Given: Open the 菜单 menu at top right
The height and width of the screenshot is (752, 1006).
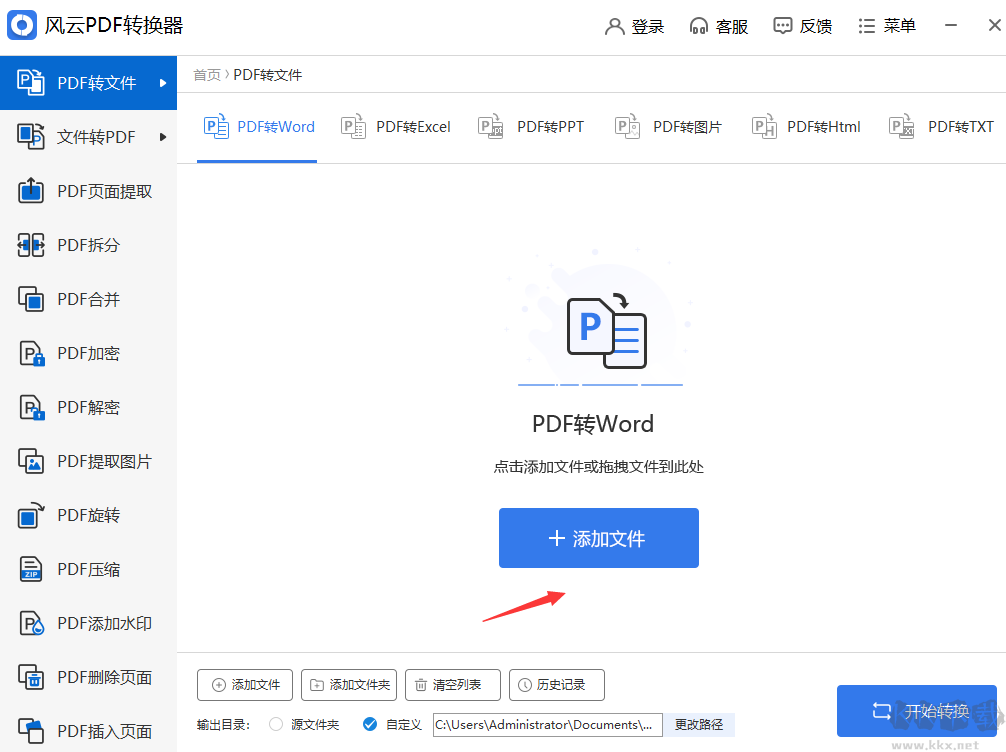Looking at the screenshot, I should pyautogui.click(x=887, y=25).
